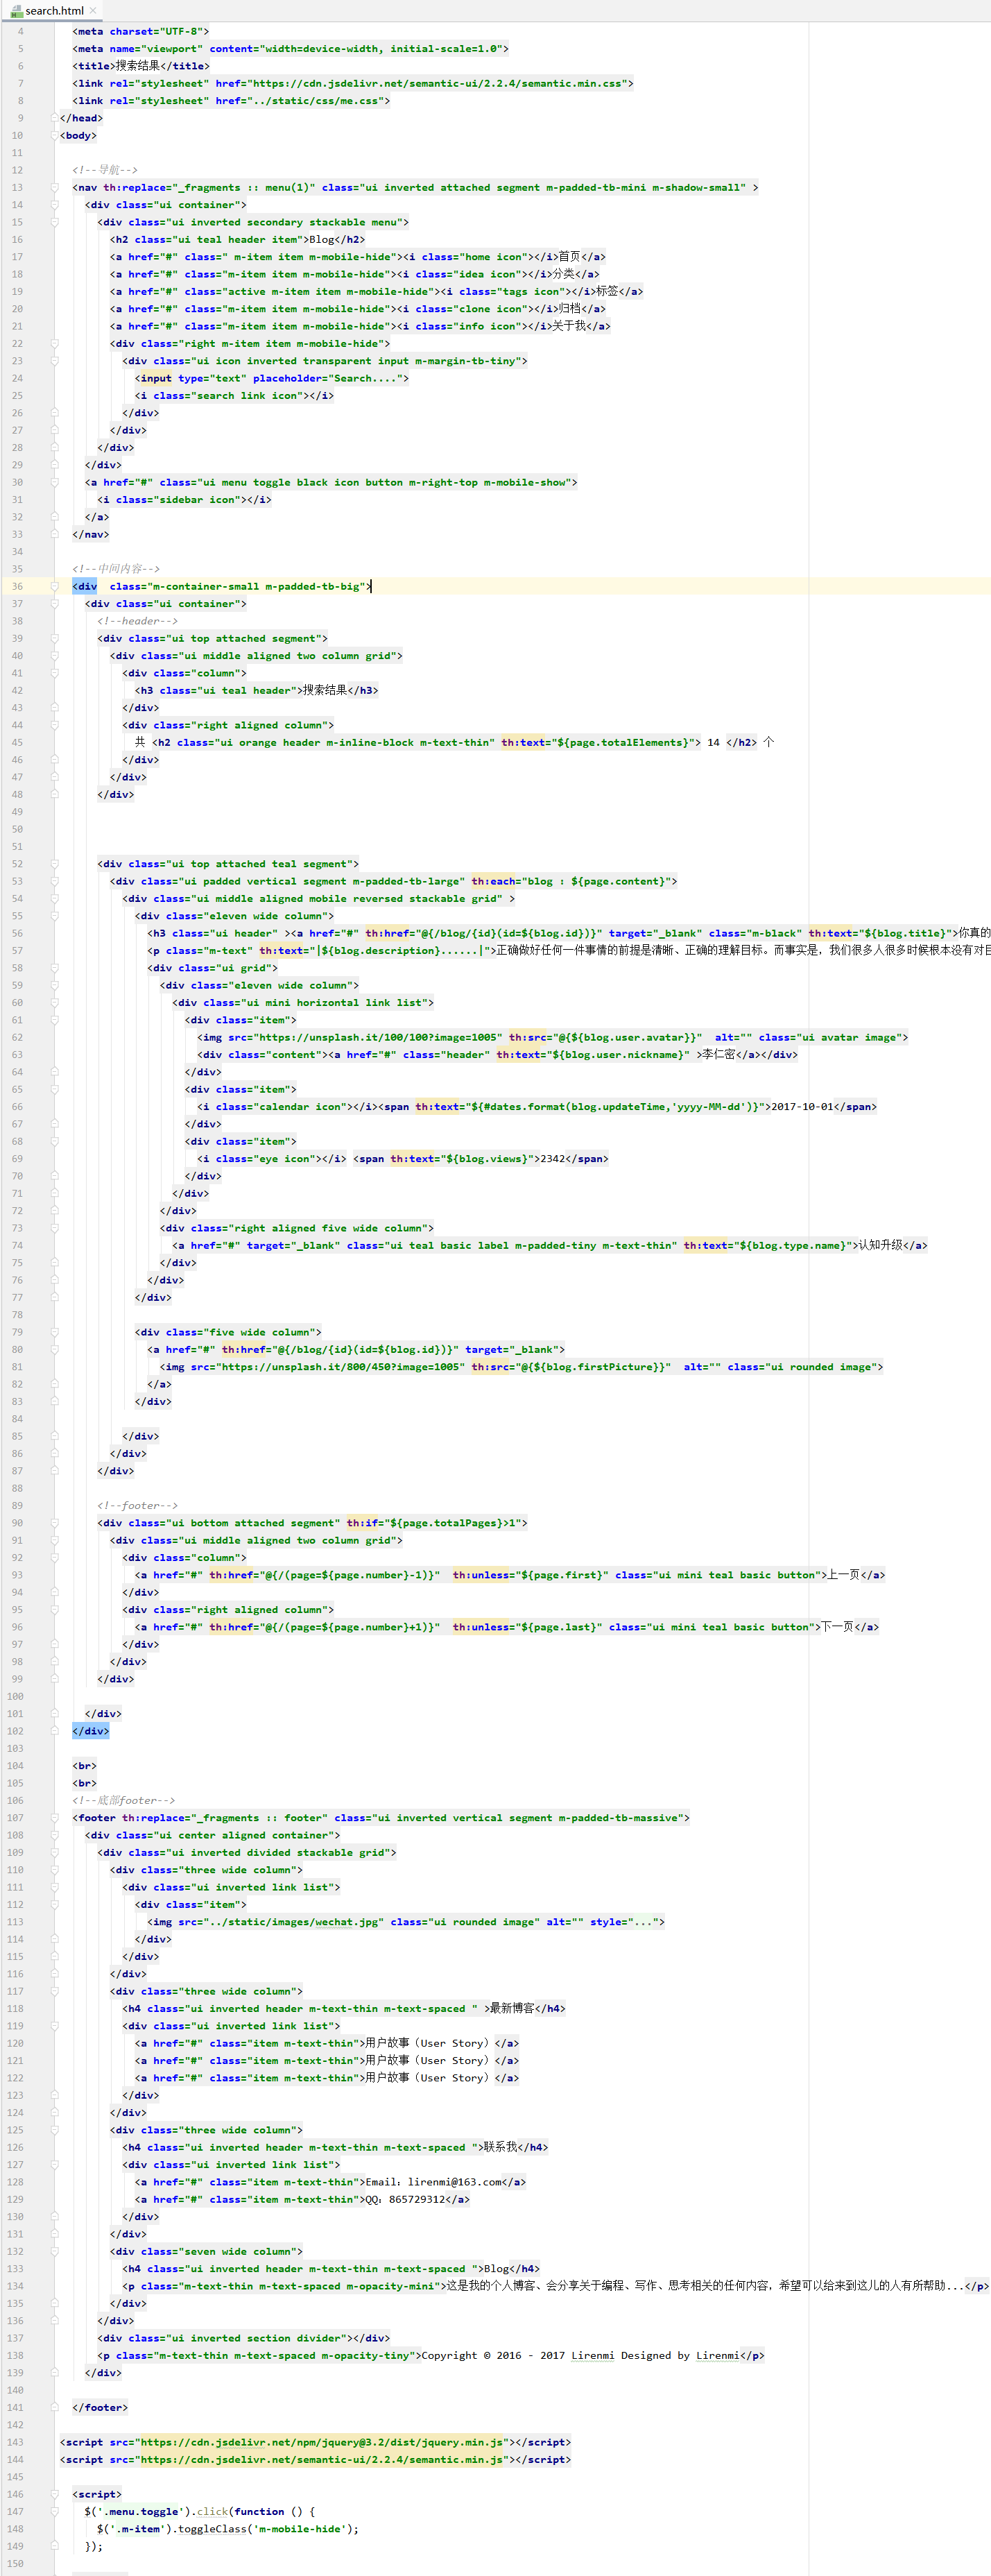Click line number 45 in the gutter
The height and width of the screenshot is (2576, 991).
[17, 742]
